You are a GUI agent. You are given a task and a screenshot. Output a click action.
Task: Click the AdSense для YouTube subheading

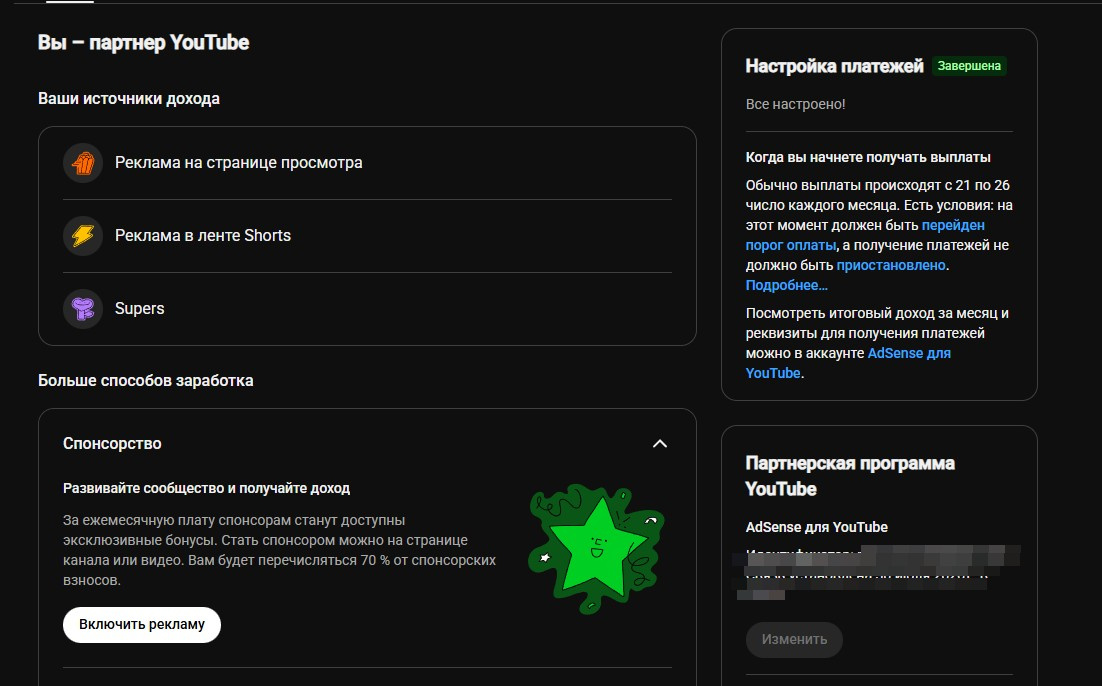pyautogui.click(x=817, y=527)
